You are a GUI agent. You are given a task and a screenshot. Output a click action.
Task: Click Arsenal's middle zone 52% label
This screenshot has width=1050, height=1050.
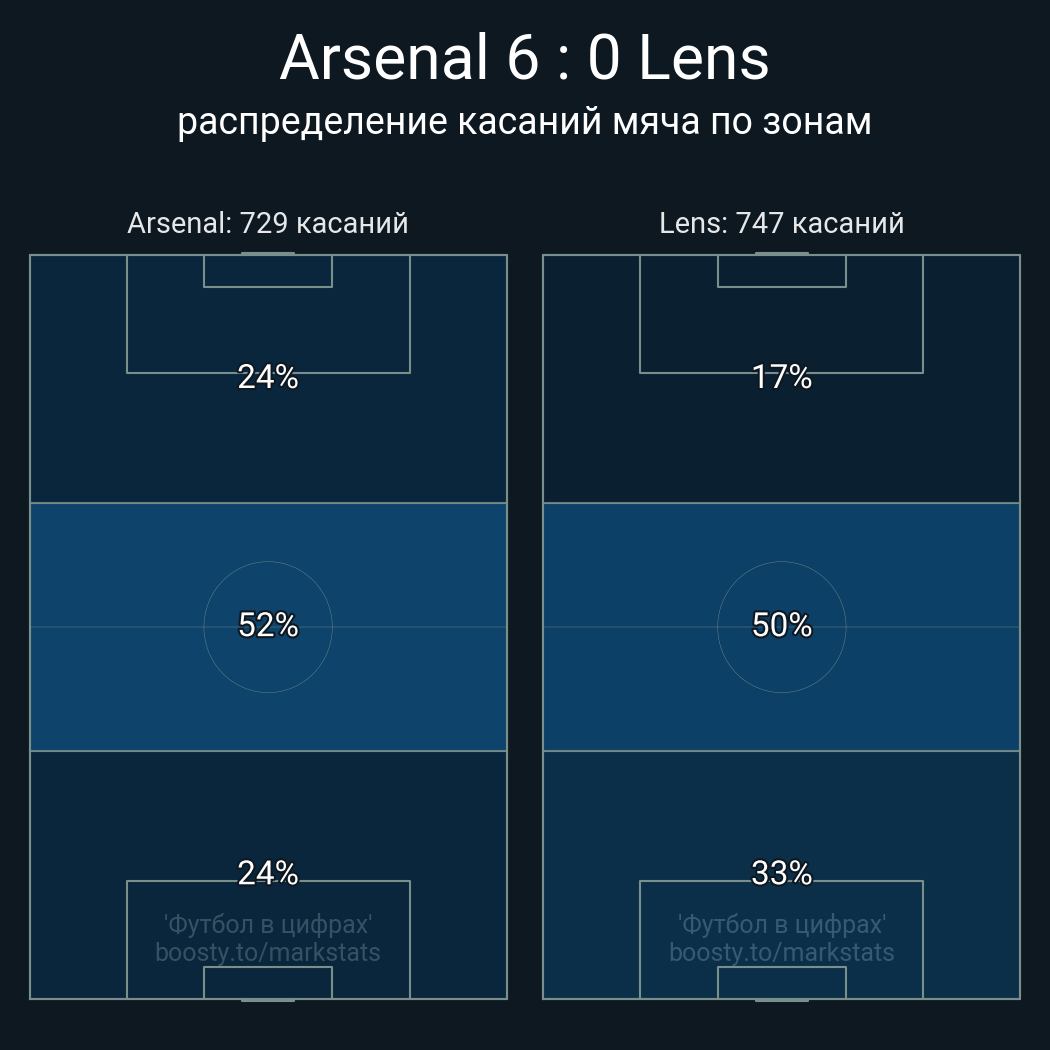tap(268, 625)
